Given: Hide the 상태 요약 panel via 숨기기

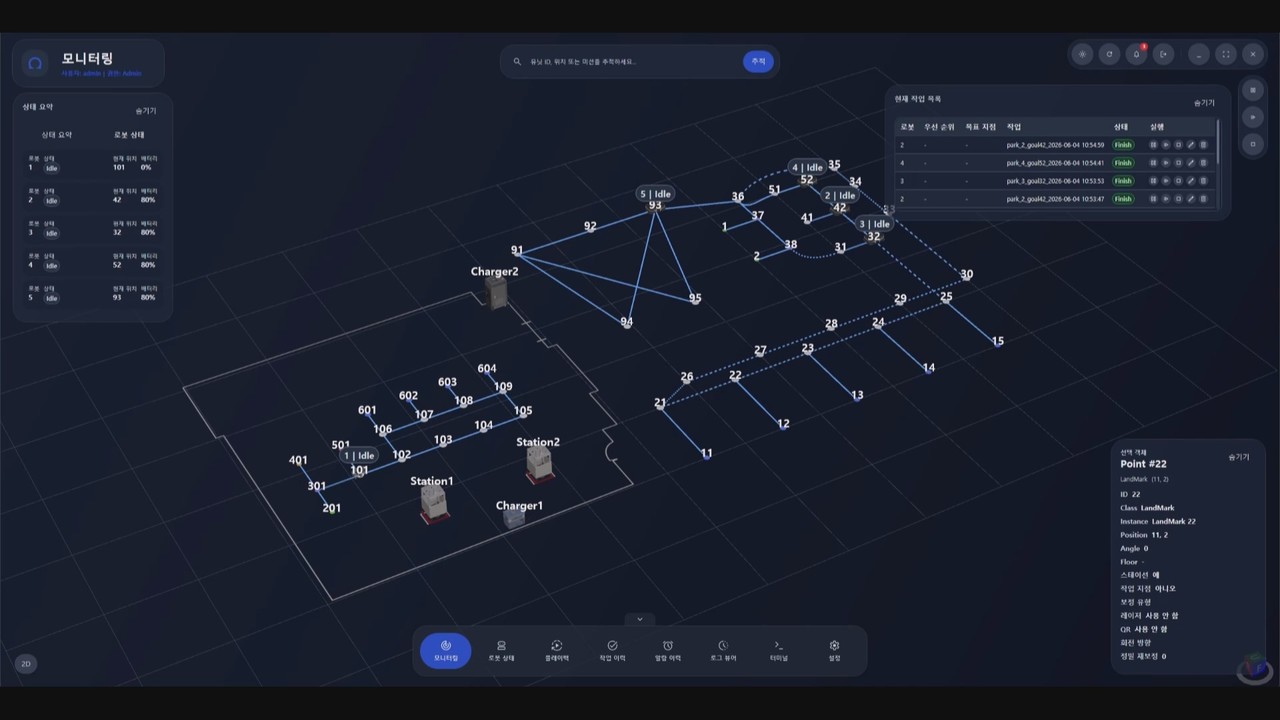Looking at the screenshot, I should [x=146, y=111].
